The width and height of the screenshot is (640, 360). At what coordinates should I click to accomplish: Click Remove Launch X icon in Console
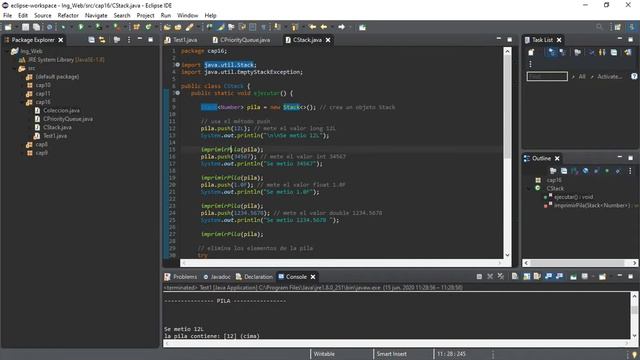pos(490,276)
